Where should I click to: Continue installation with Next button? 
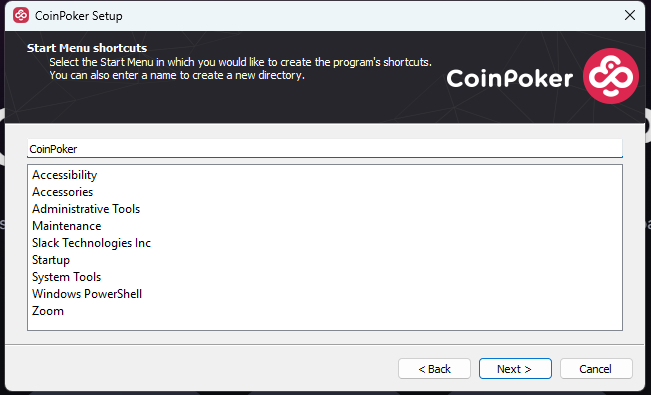[515, 369]
